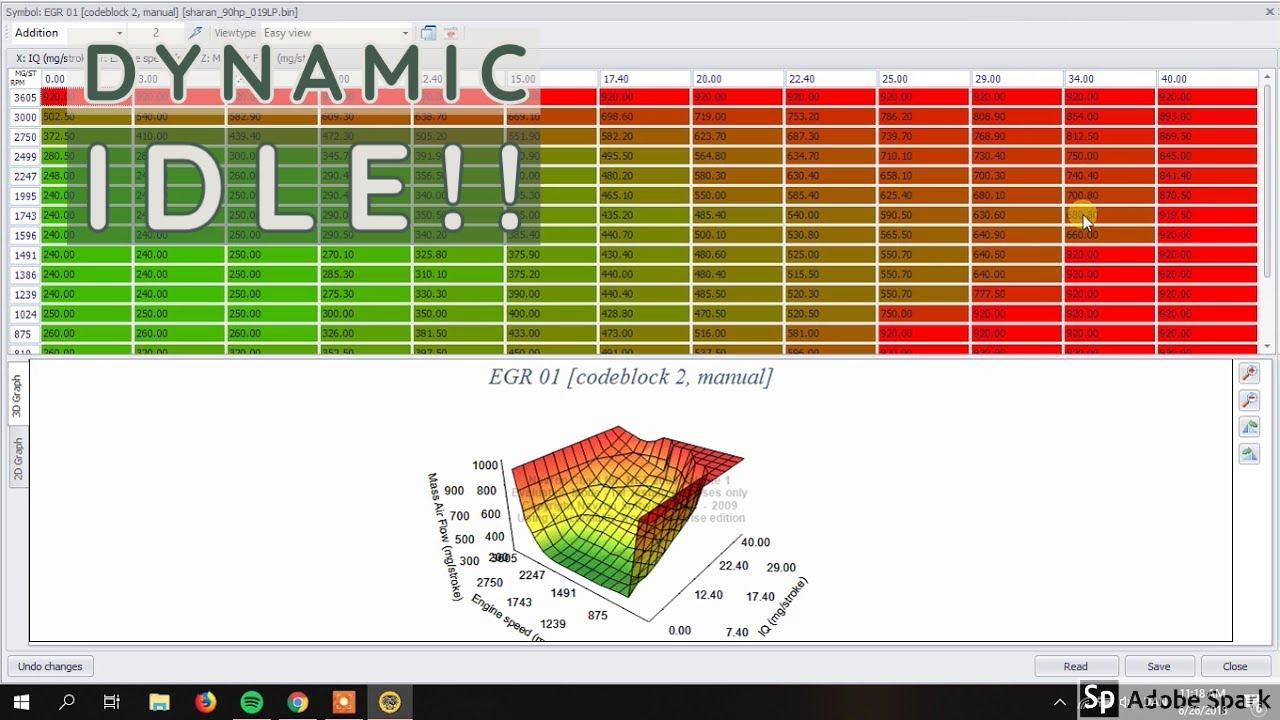Select the cell with value 687.30

(831, 137)
